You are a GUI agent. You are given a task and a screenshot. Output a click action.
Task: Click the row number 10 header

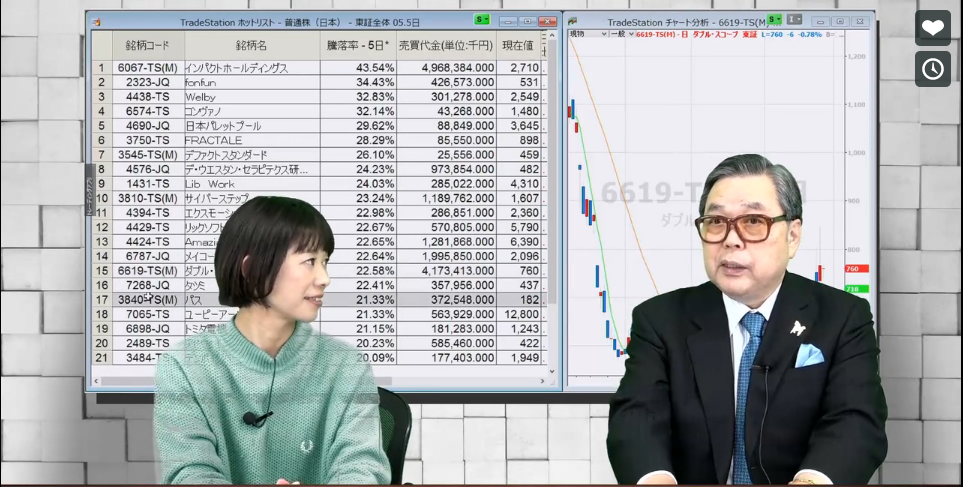pos(102,198)
